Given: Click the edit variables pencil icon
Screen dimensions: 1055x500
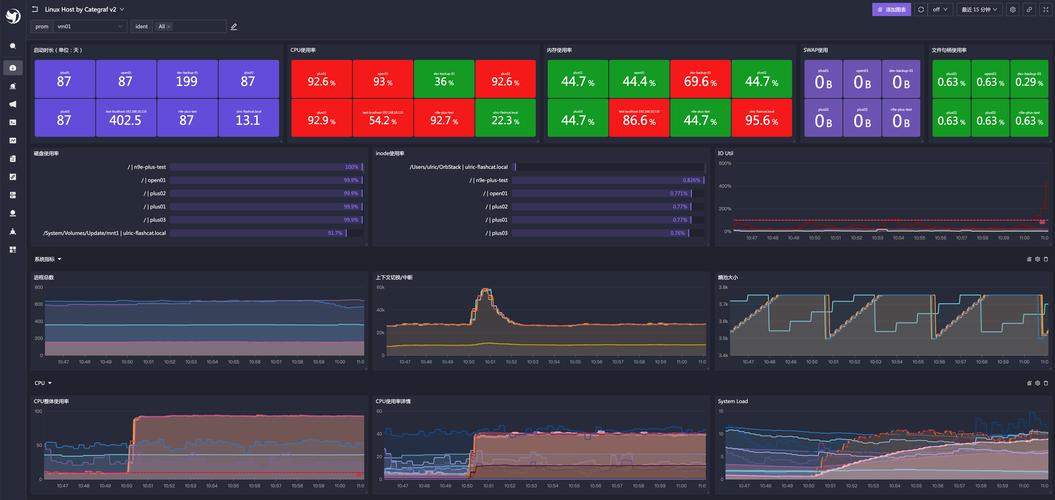Looking at the screenshot, I should (233, 27).
